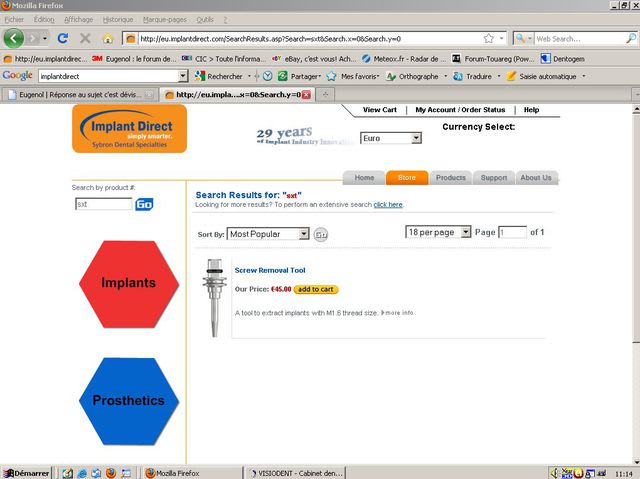This screenshot has width=640, height=479.
Task: Click the Screw Removal Tool product image
Action: pyautogui.click(x=213, y=299)
